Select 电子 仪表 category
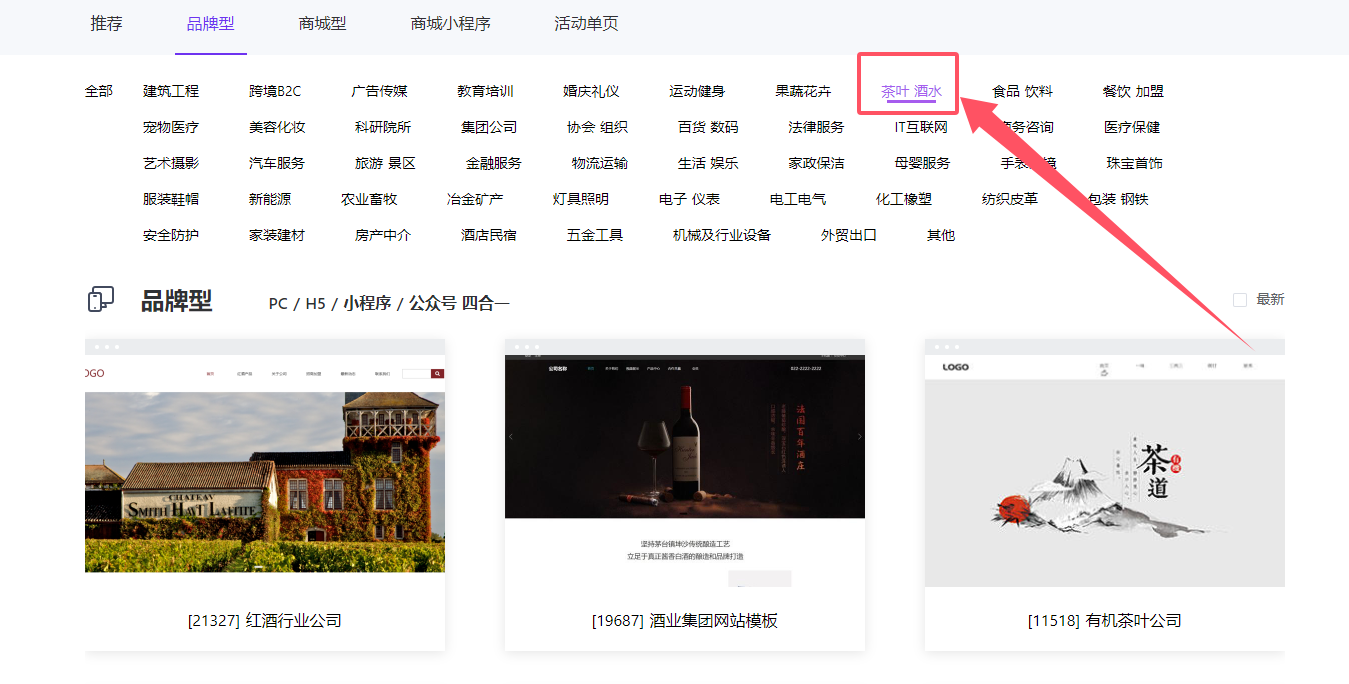 [689, 199]
